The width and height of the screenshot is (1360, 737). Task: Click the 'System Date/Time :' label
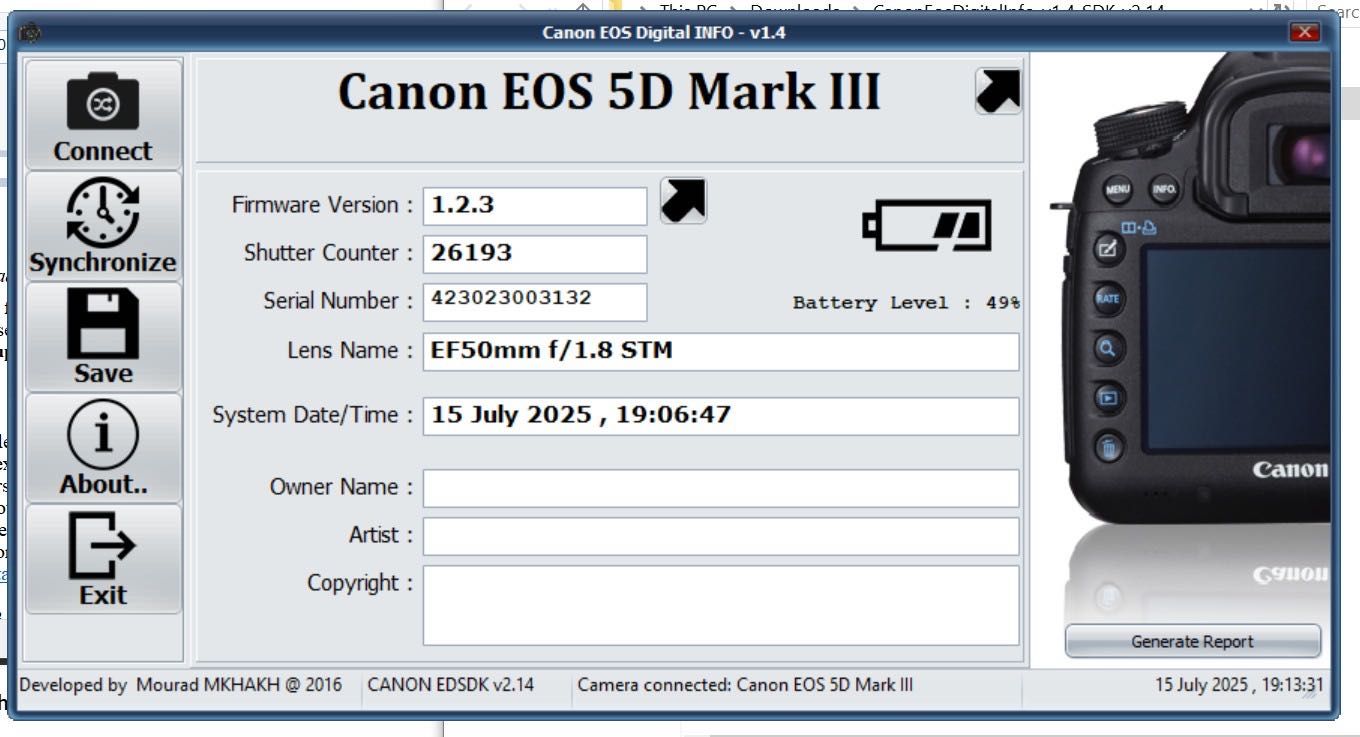[x=312, y=415]
